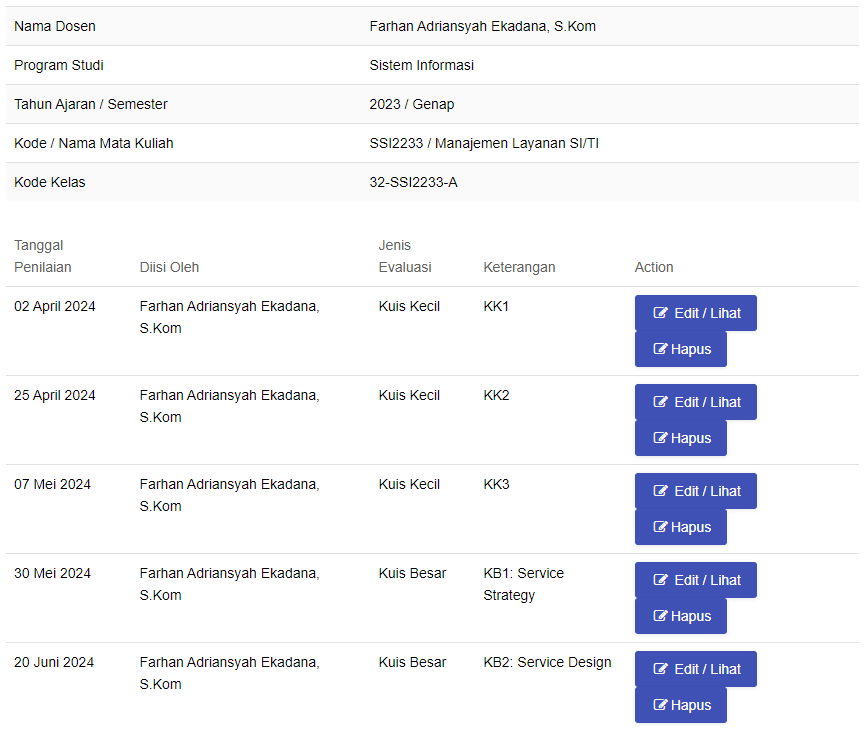Open Edit / Lihat for the 20 Juni 2024 evaluation
Viewport: 864px width, 733px height.
coord(695,669)
